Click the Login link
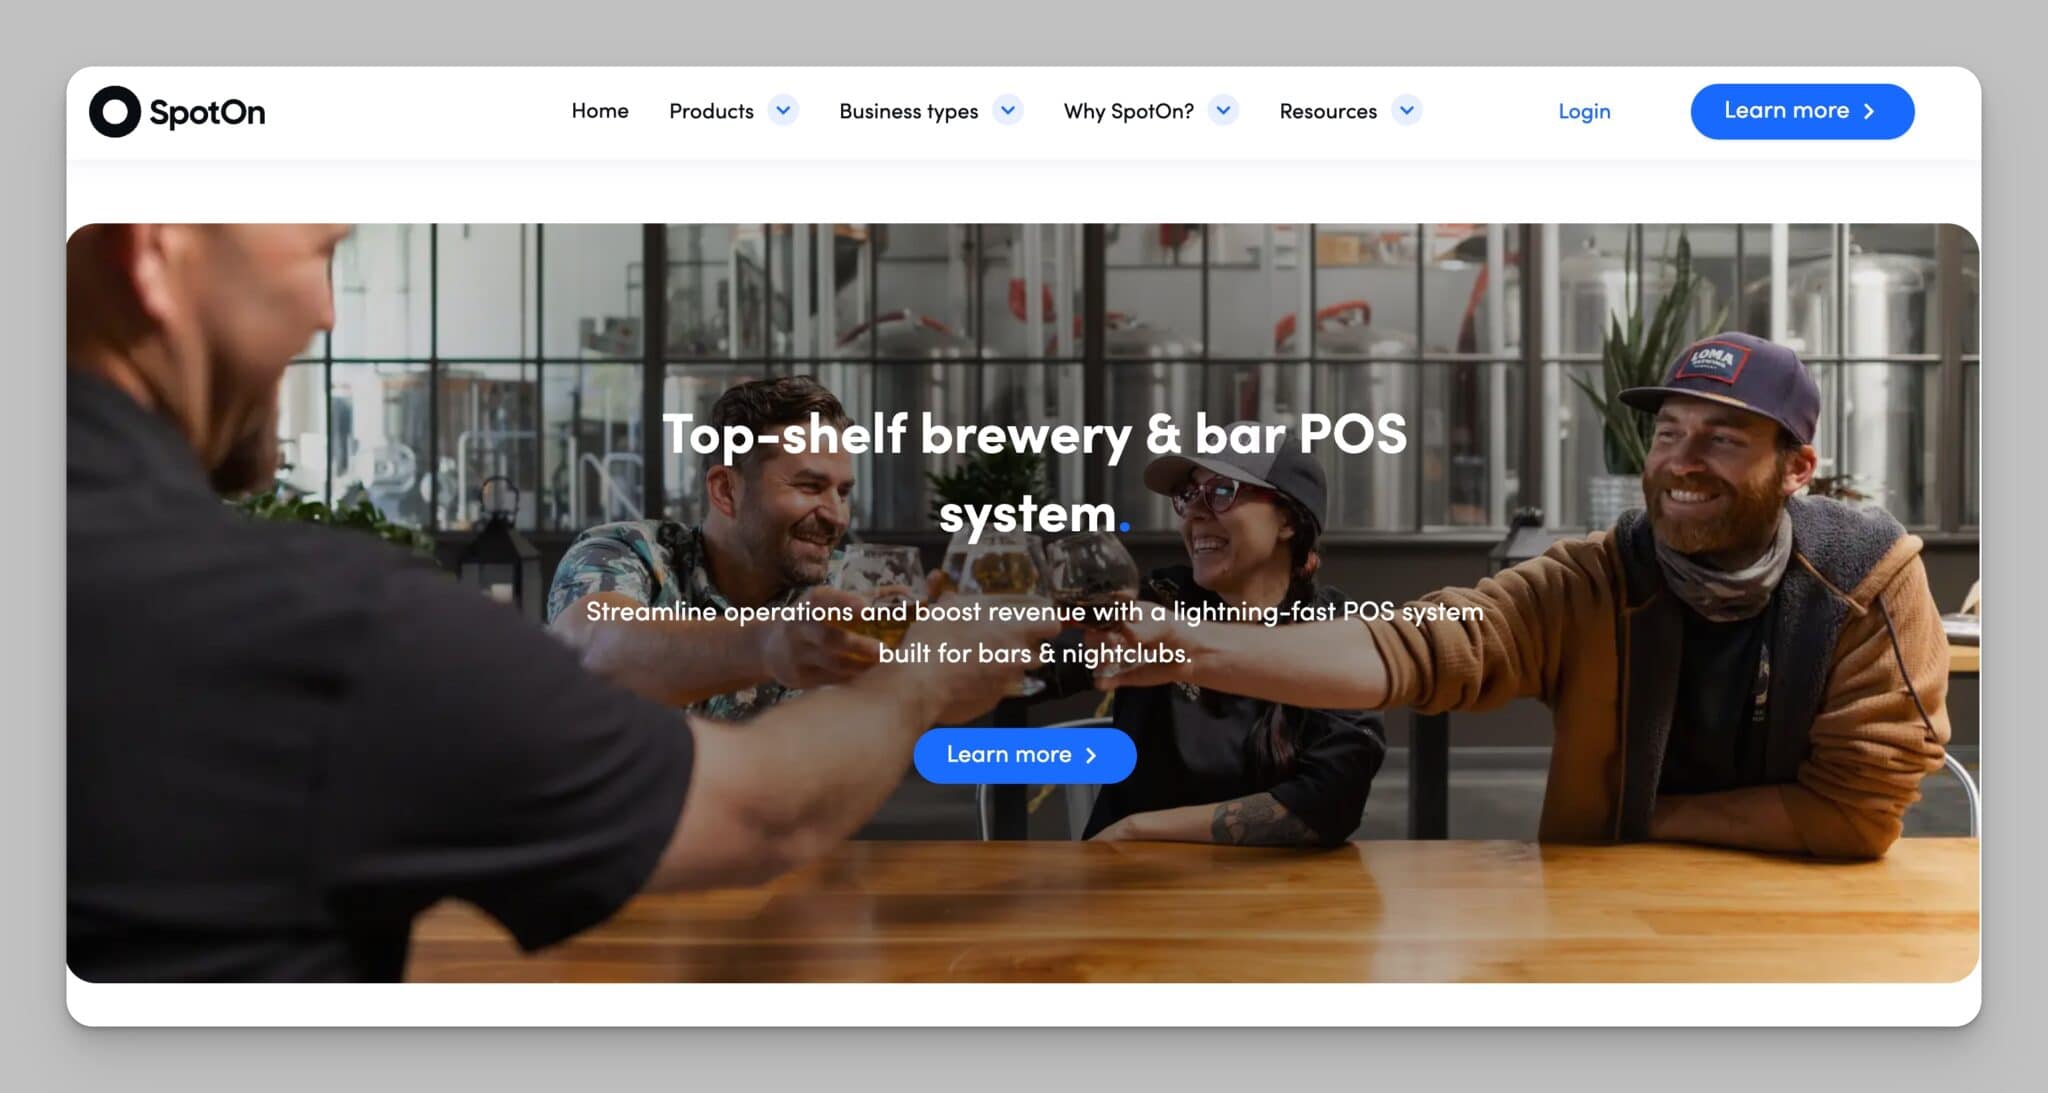The image size is (2048, 1093). coord(1583,111)
